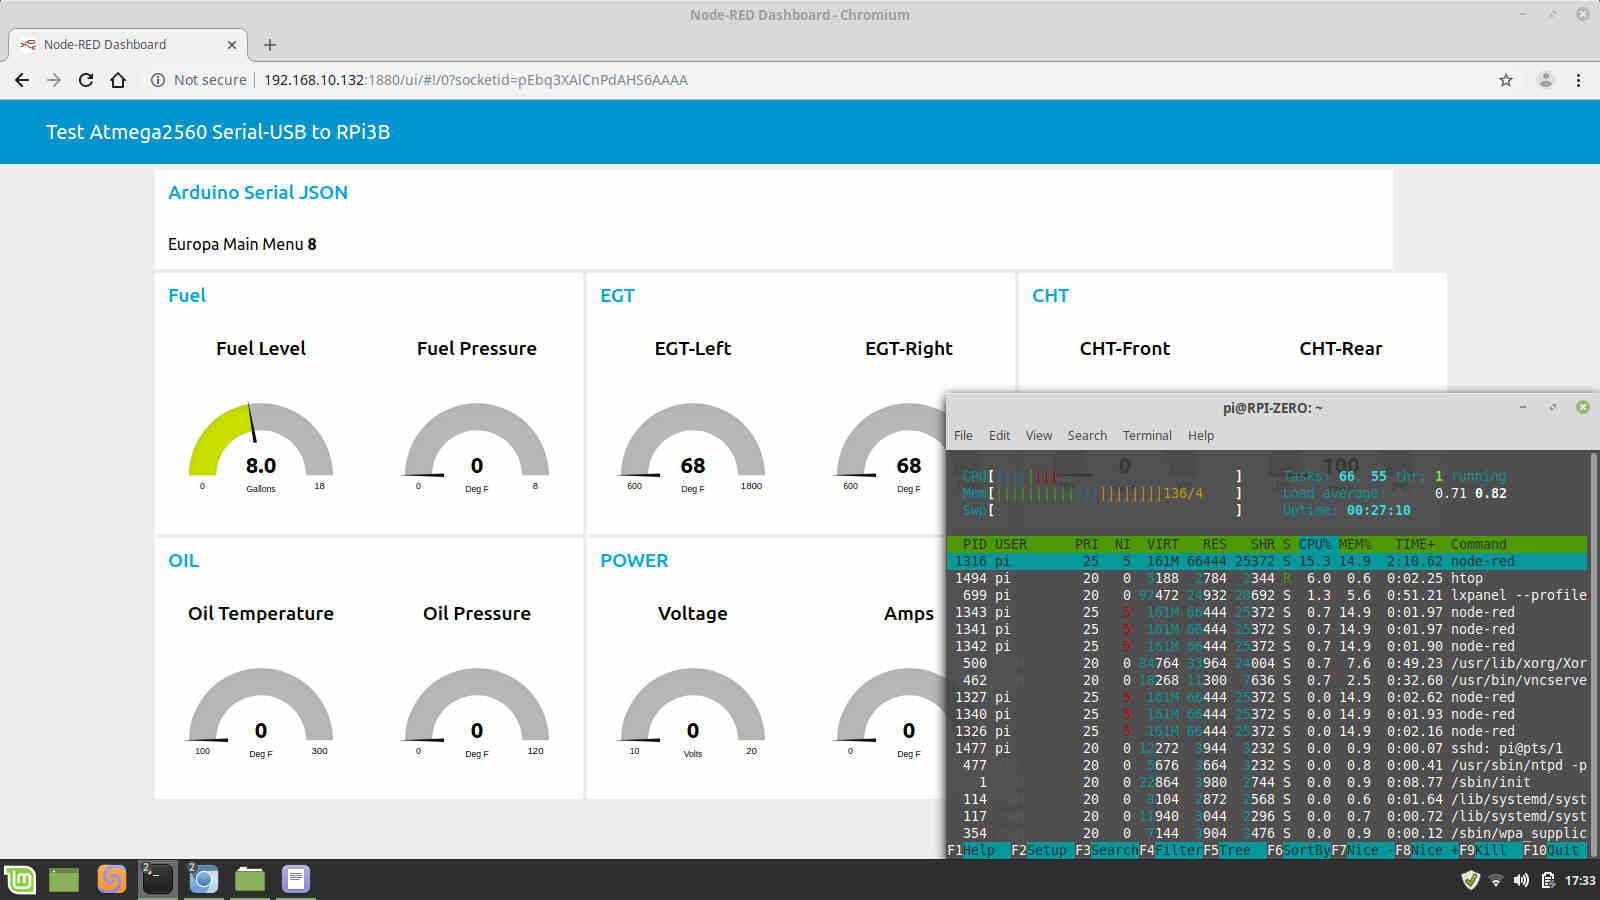Open the Chromium profile avatar

1545,80
